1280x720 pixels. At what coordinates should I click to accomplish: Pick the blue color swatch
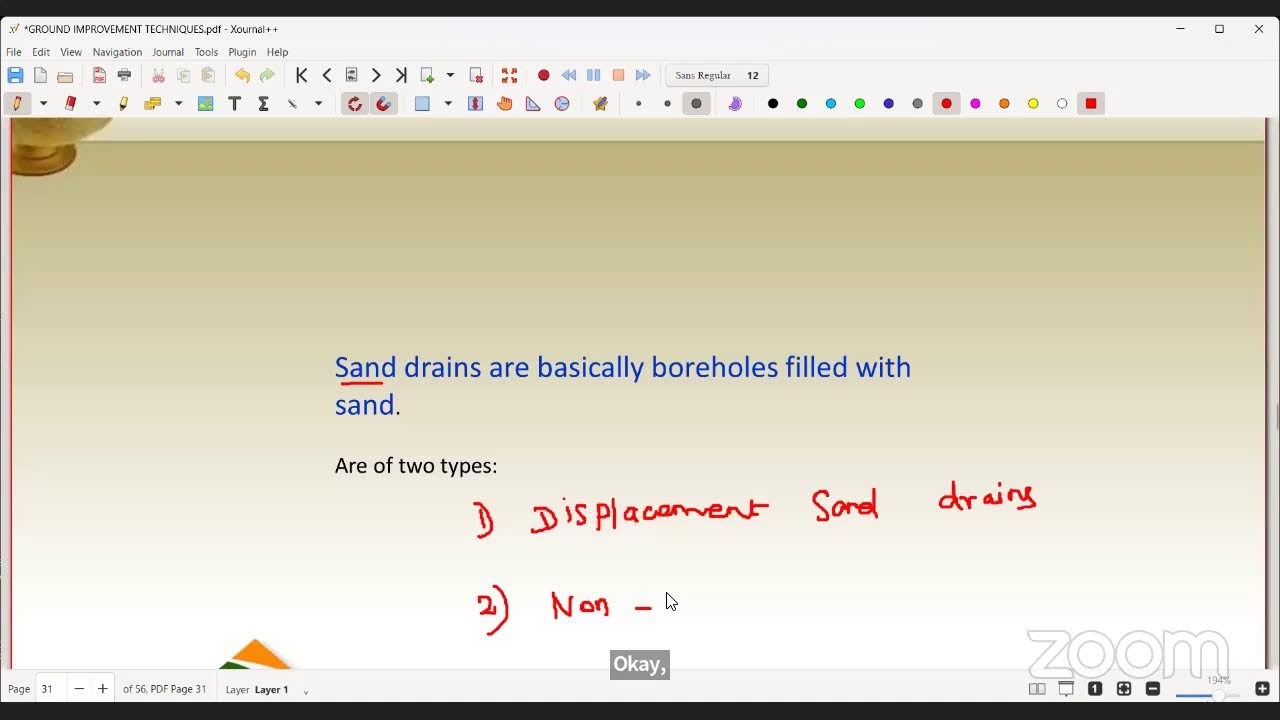(888, 103)
